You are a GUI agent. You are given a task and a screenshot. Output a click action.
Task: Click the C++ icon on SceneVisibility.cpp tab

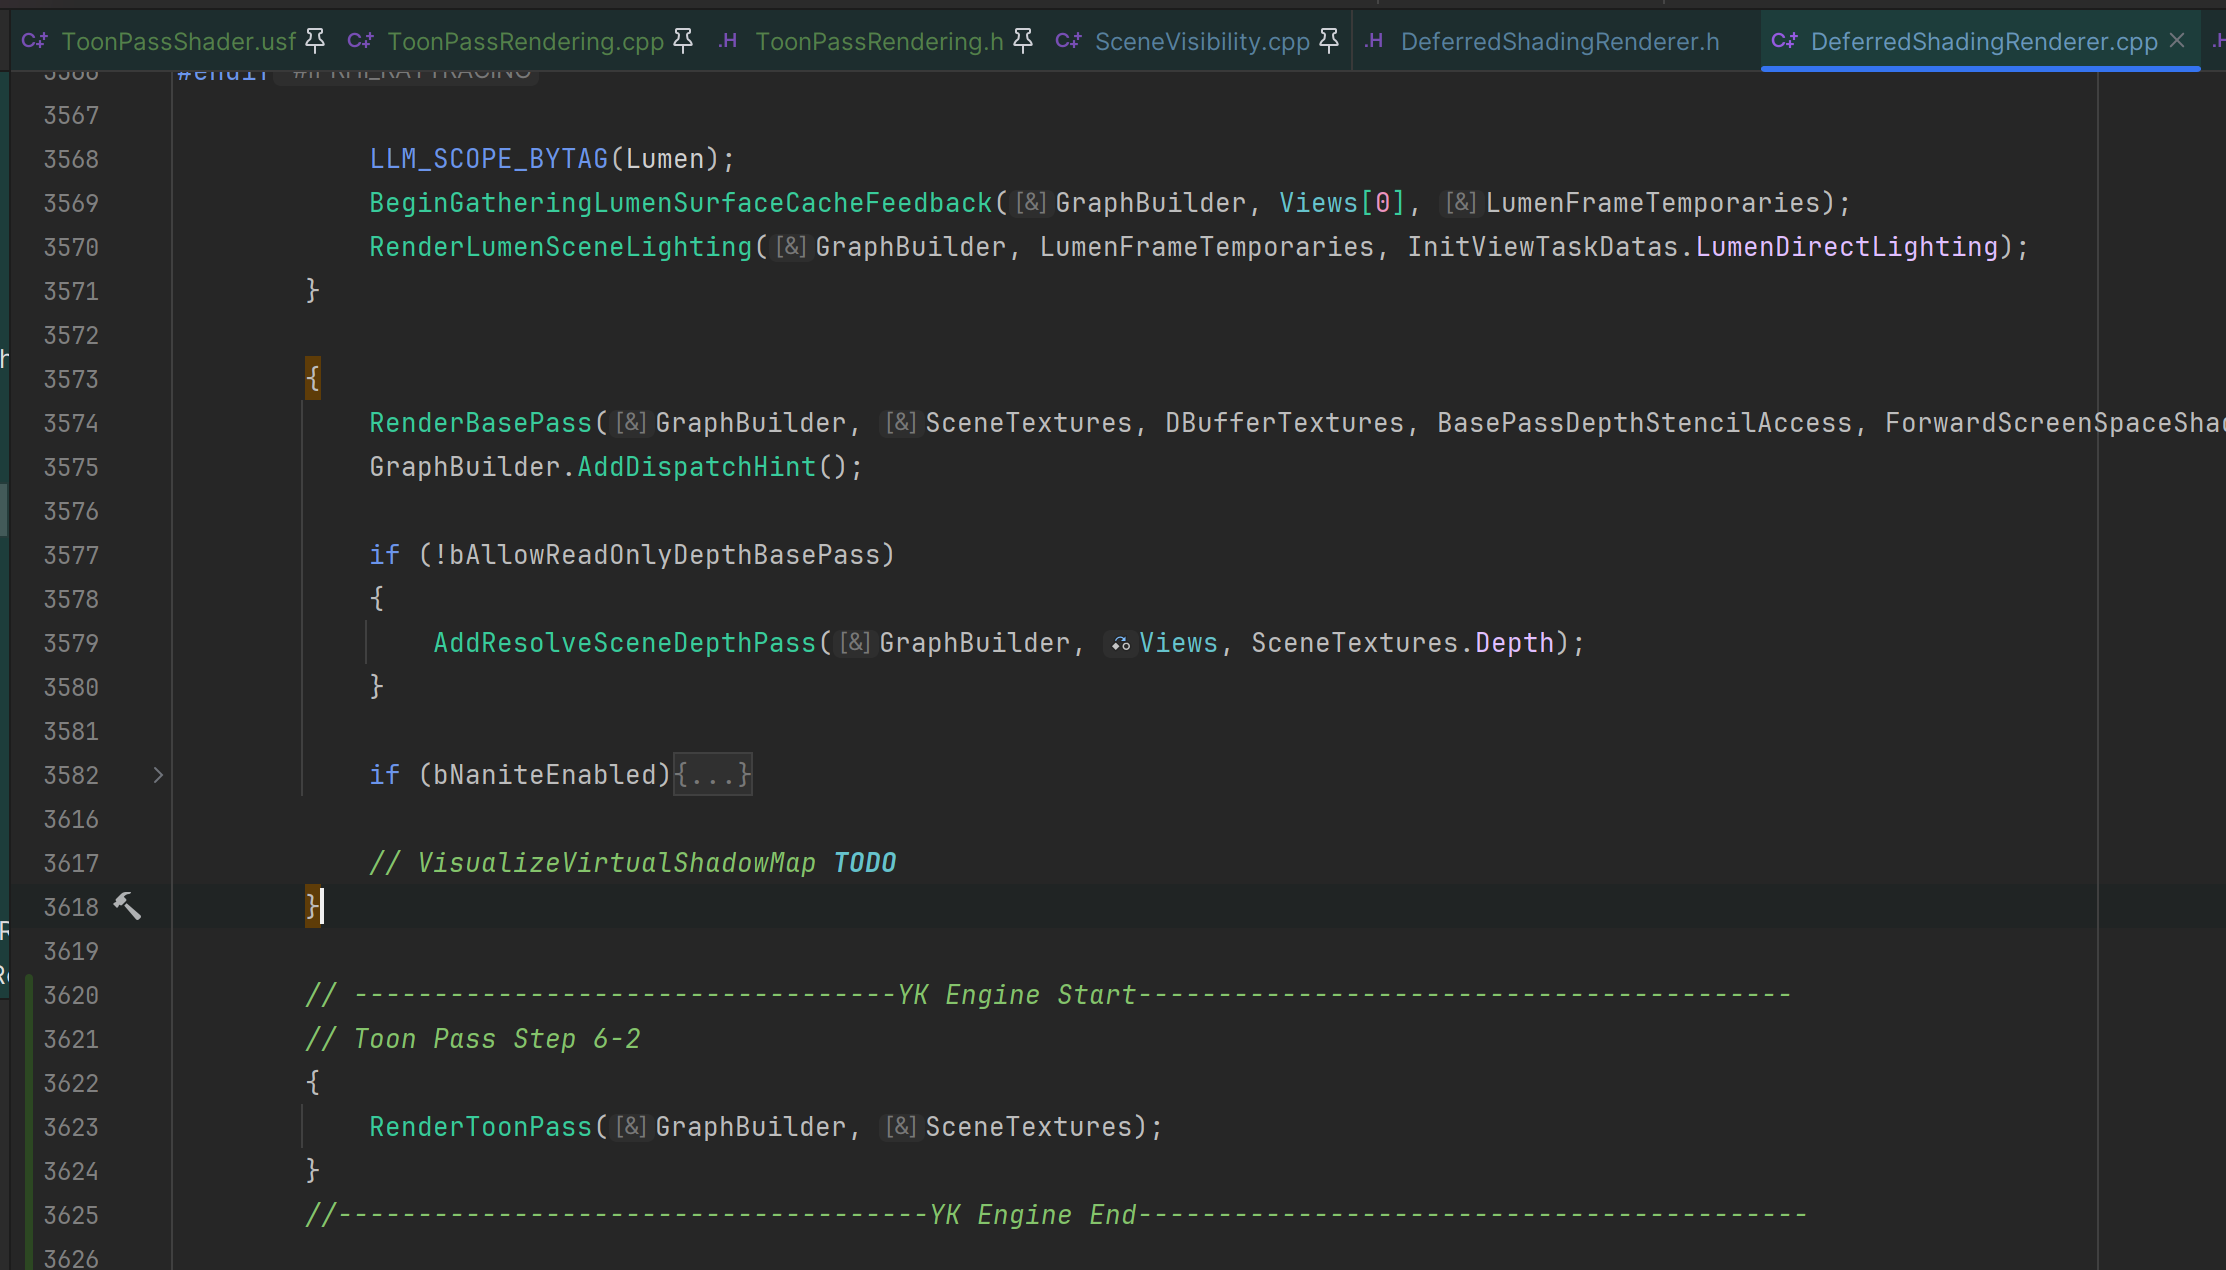tap(1068, 41)
